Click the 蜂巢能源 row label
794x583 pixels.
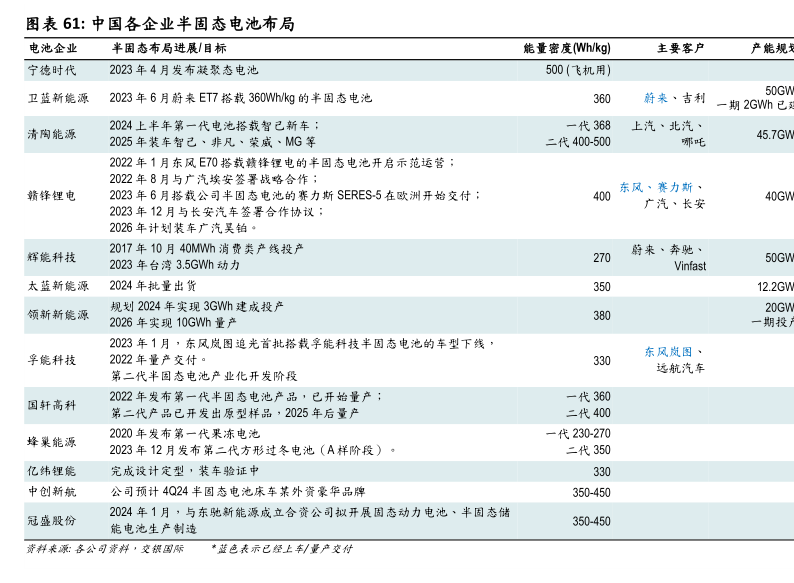pyautogui.click(x=52, y=441)
